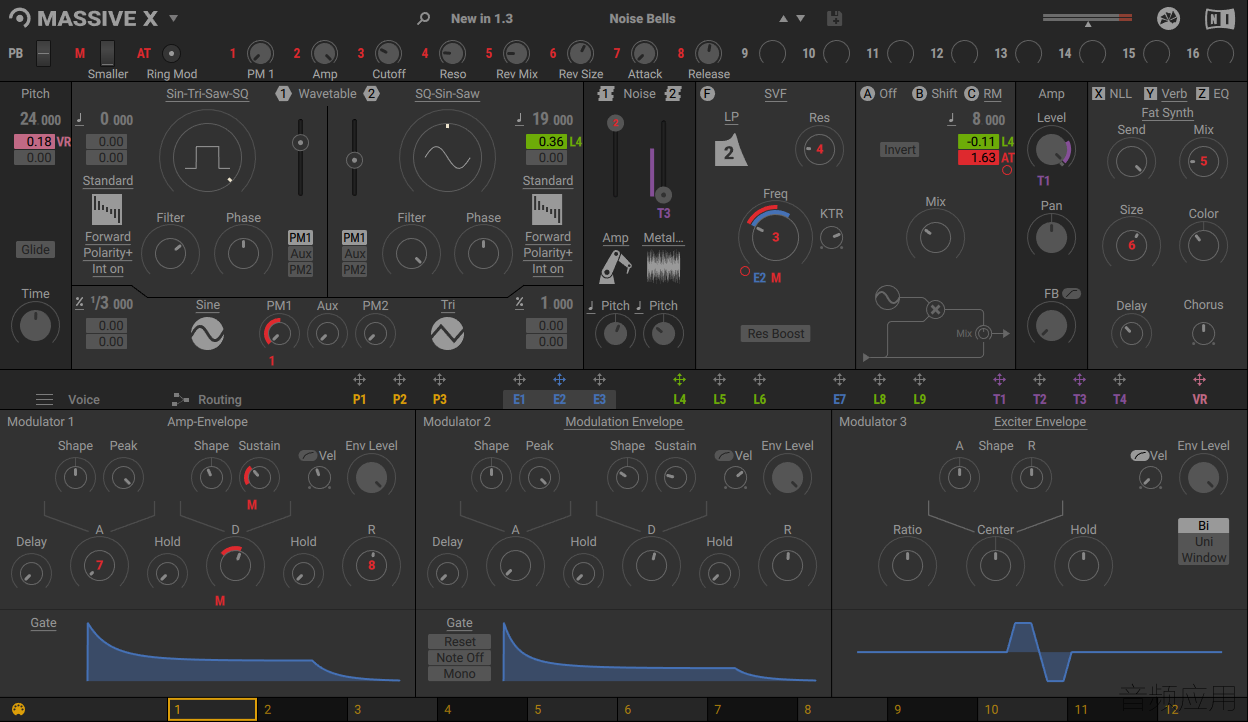Select the Z EQ effect tab
The width and height of the screenshot is (1248, 722).
1212,94
